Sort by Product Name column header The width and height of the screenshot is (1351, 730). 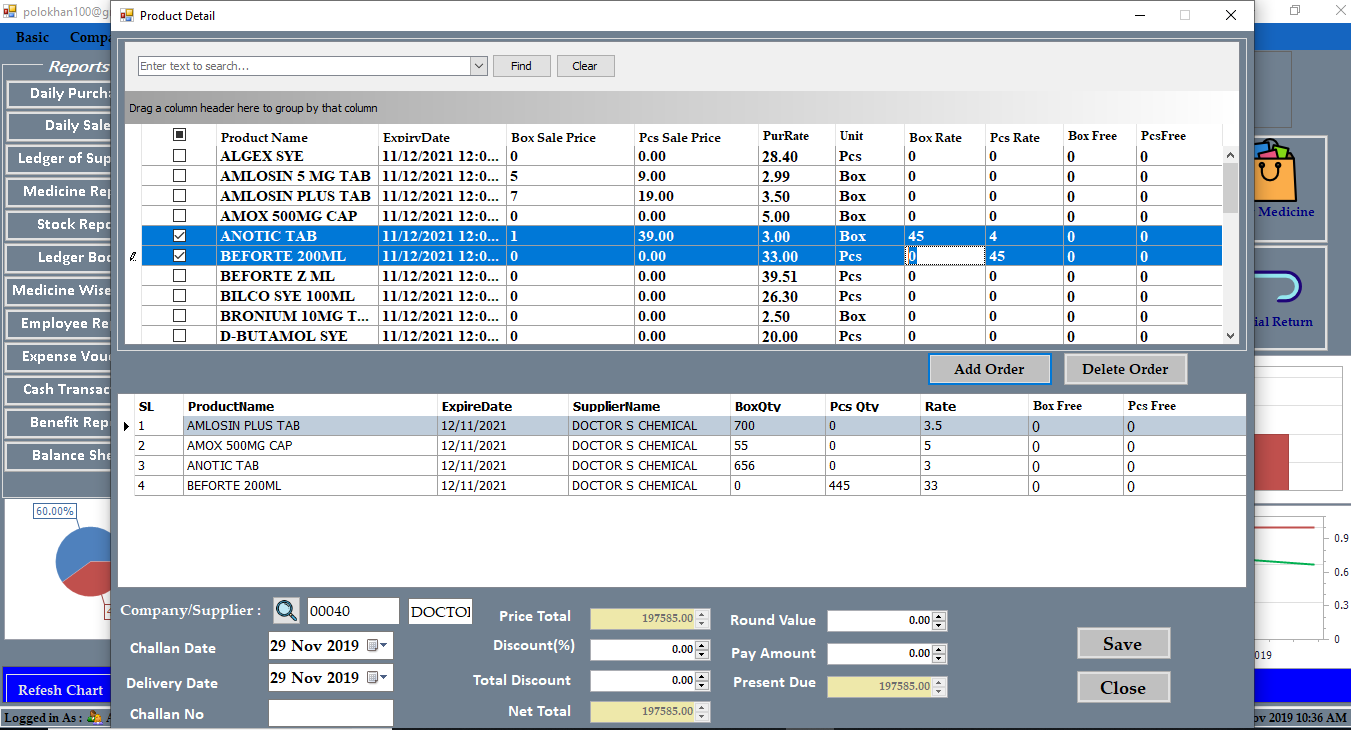coord(264,137)
